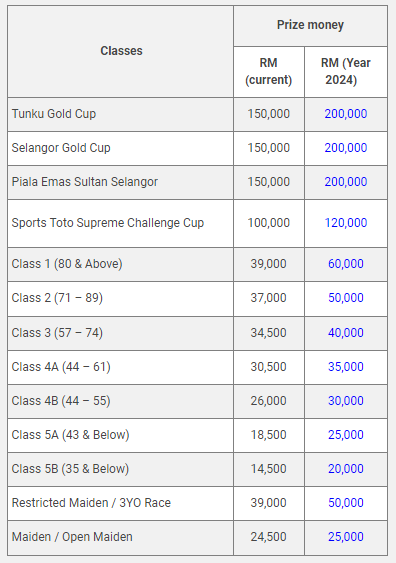The image size is (396, 563).
Task: Click the Classes column header
Action: pos(121,51)
